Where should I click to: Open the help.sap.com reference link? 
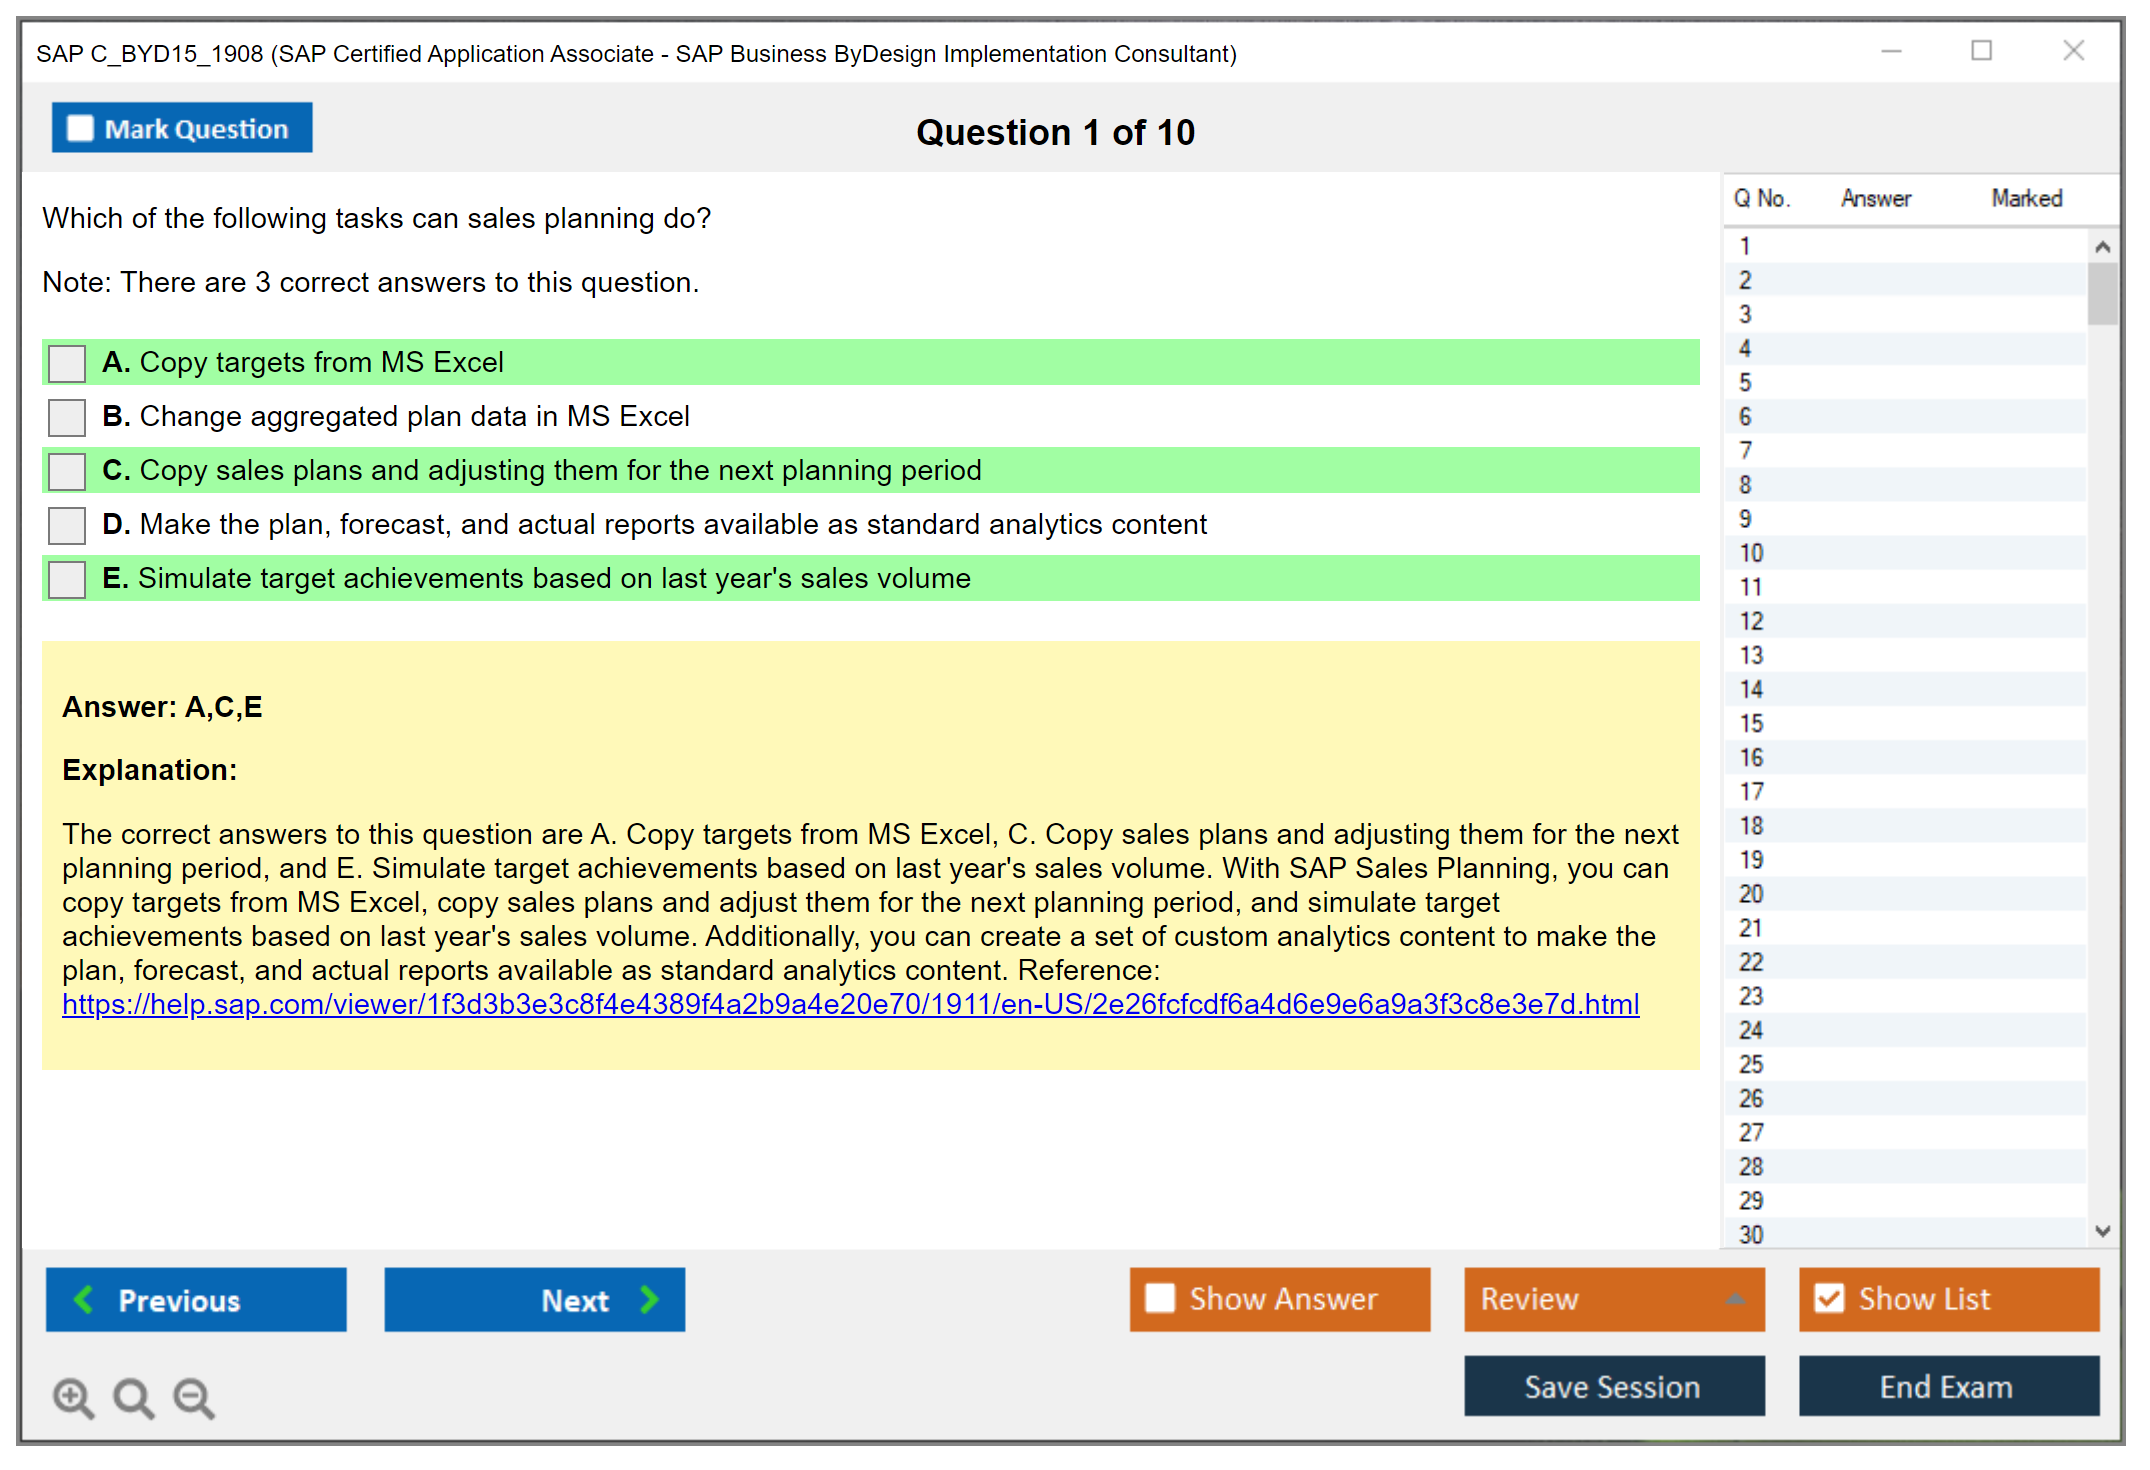pos(850,1004)
